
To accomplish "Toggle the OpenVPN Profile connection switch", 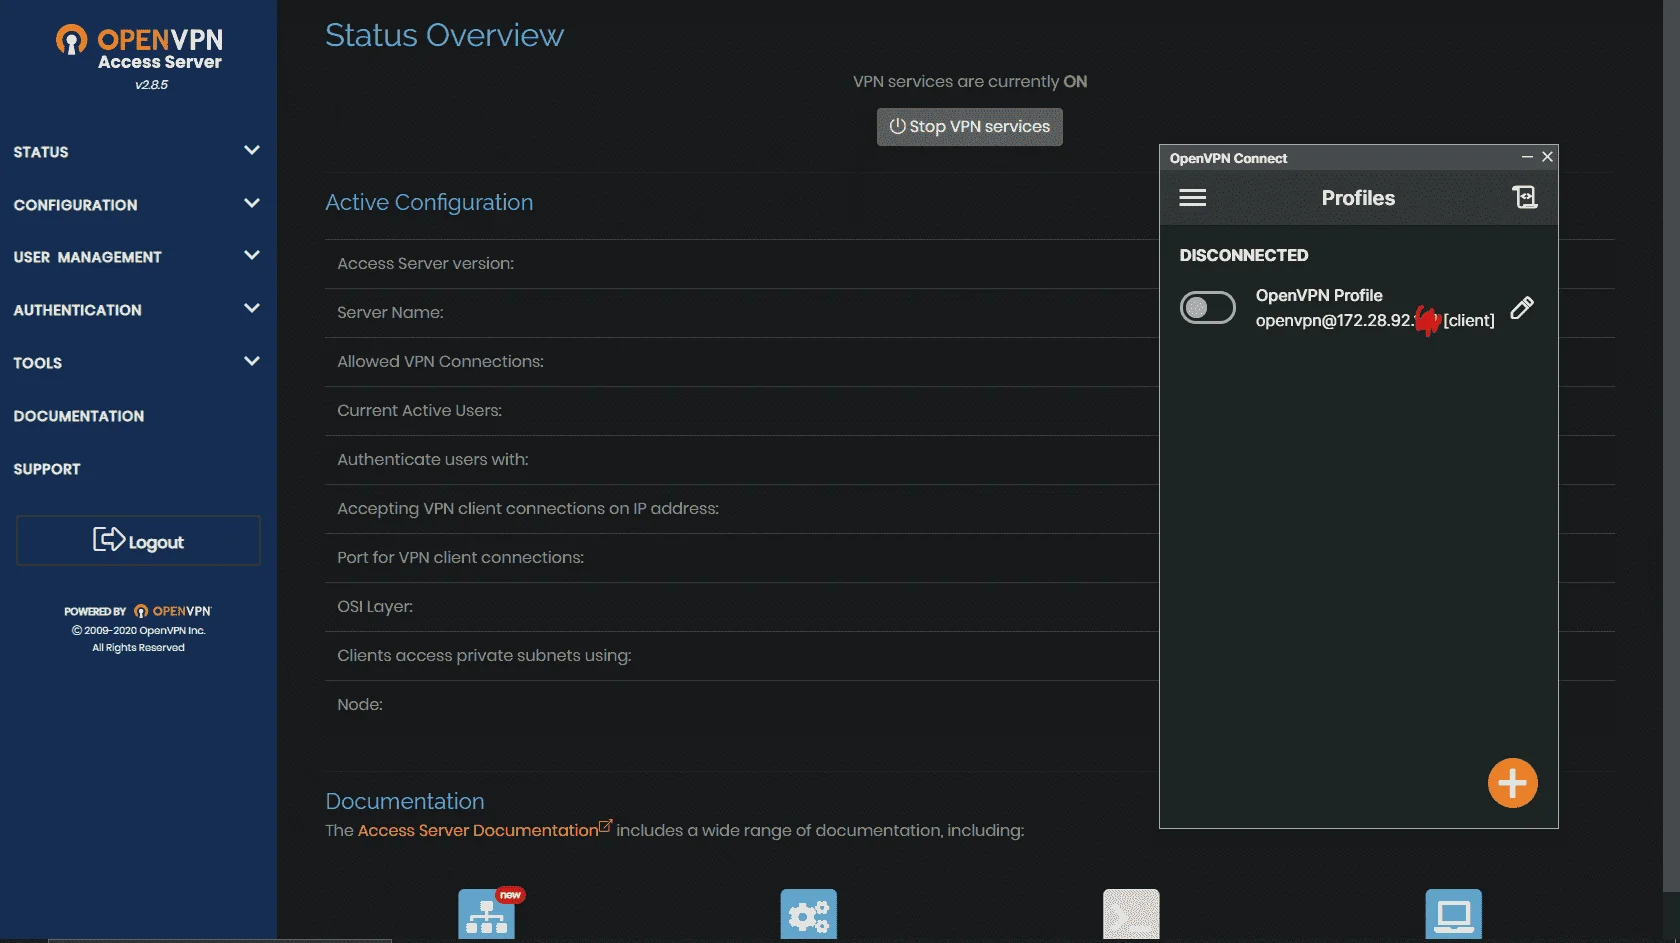I will [1207, 308].
